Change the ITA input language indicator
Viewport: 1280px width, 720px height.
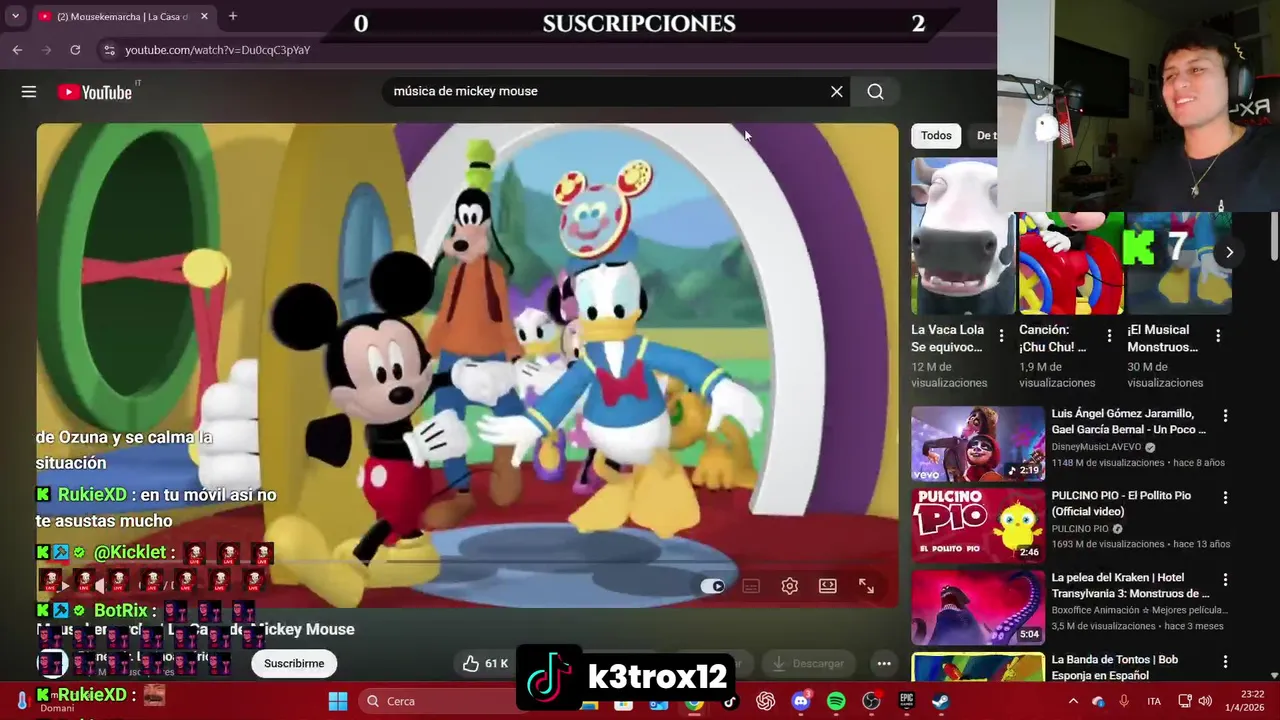1154,701
